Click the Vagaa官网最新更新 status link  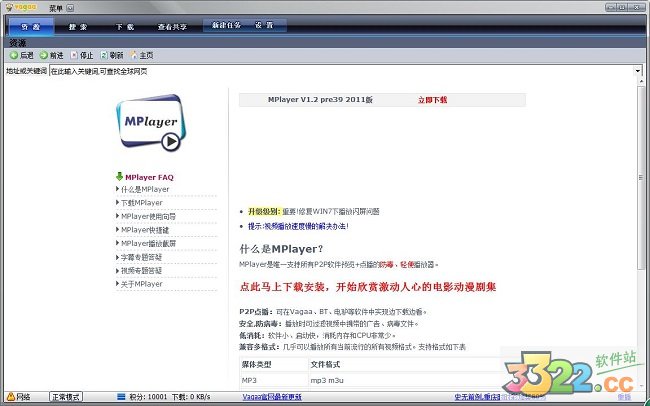click(x=272, y=397)
